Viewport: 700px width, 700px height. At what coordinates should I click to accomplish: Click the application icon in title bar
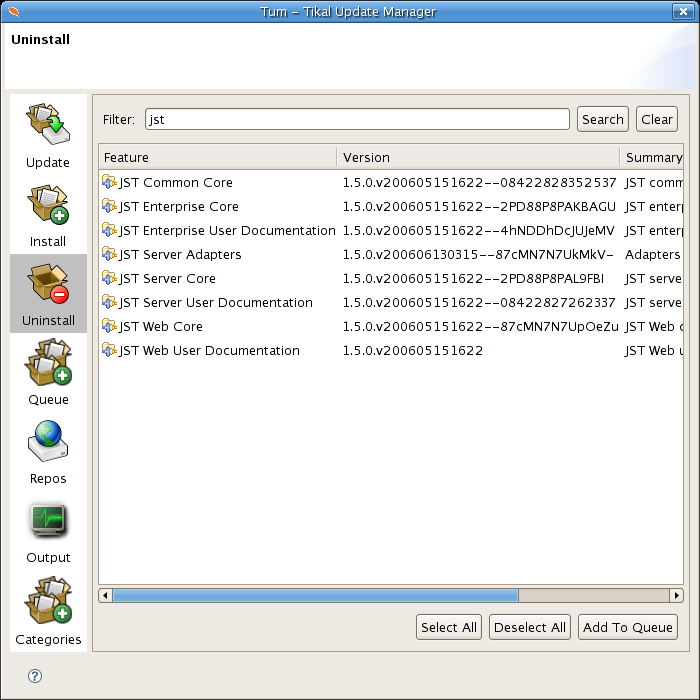tap(14, 11)
